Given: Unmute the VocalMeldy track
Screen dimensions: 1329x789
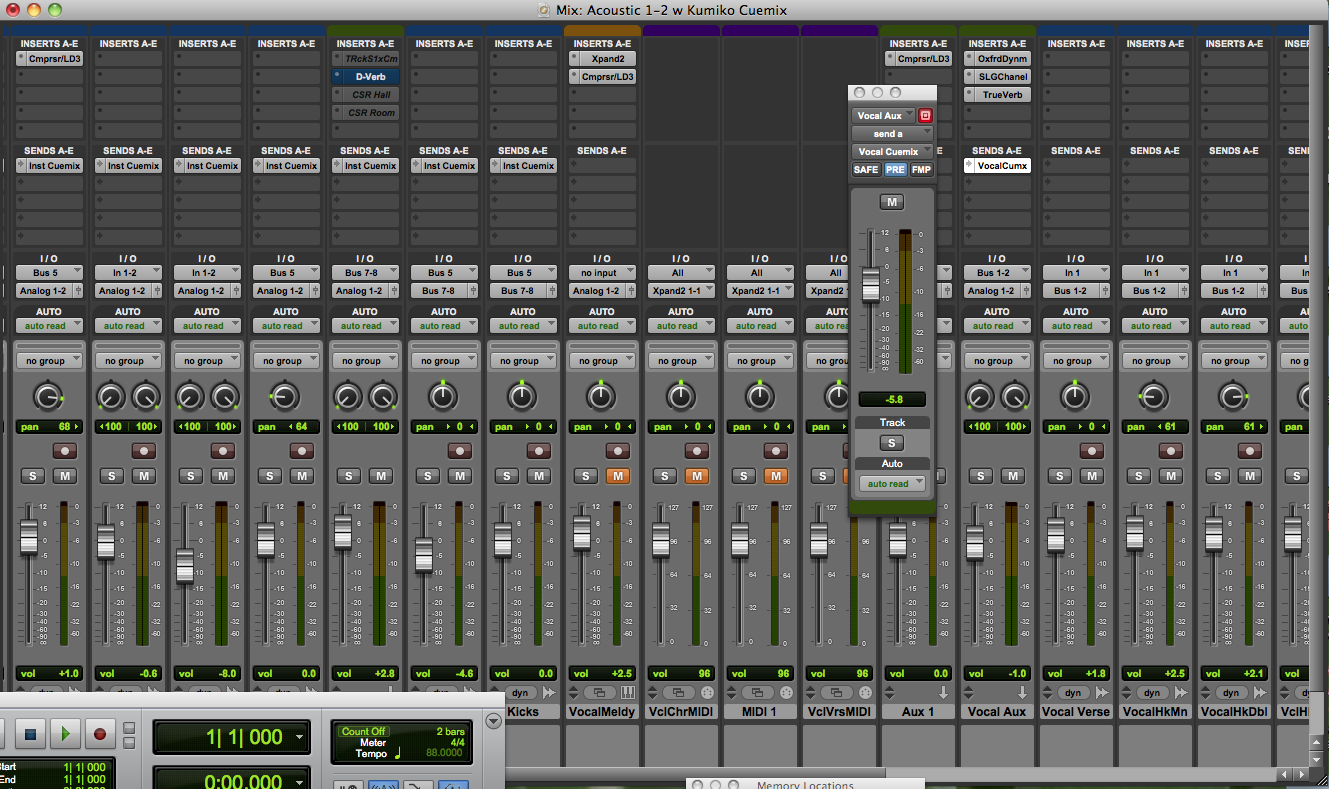Looking at the screenshot, I should click(x=618, y=476).
